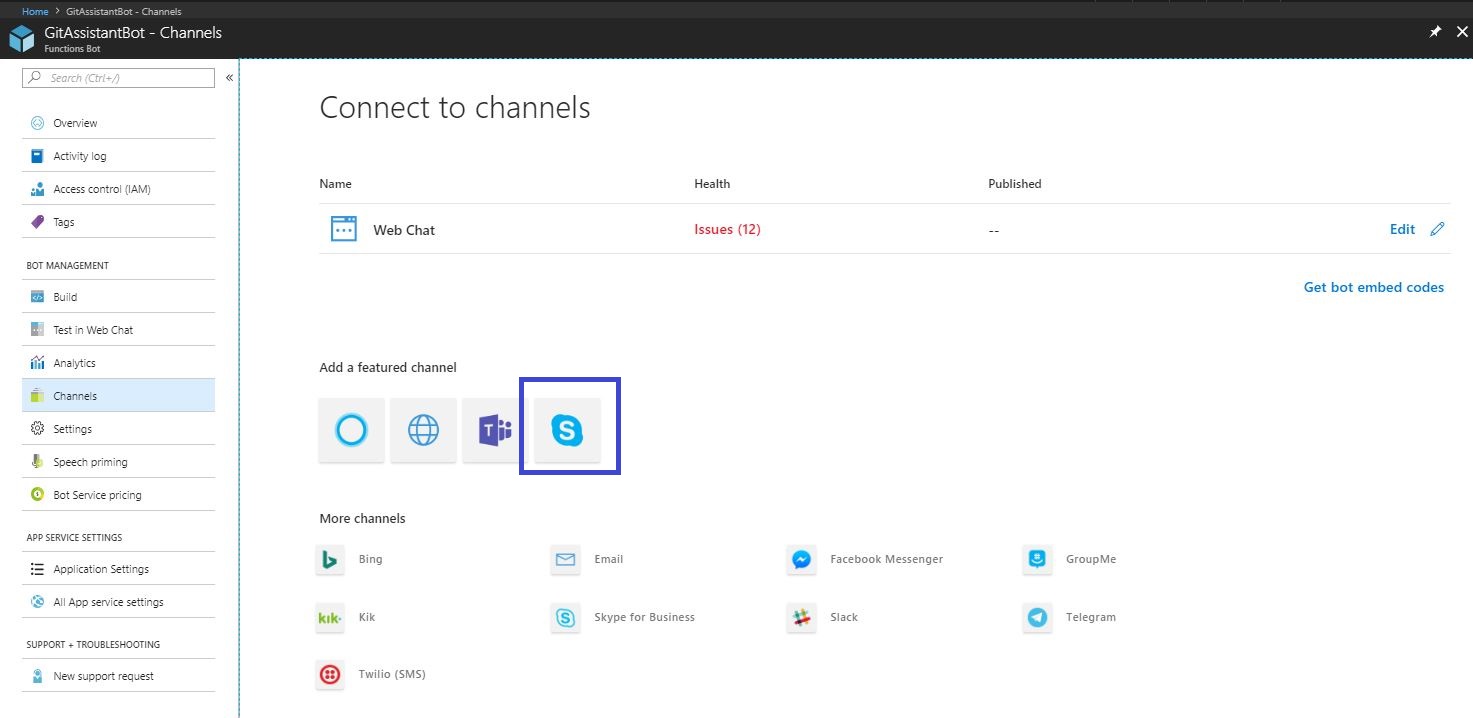
Task: Click the Overview sidebar icon
Action: pyautogui.click(x=38, y=123)
